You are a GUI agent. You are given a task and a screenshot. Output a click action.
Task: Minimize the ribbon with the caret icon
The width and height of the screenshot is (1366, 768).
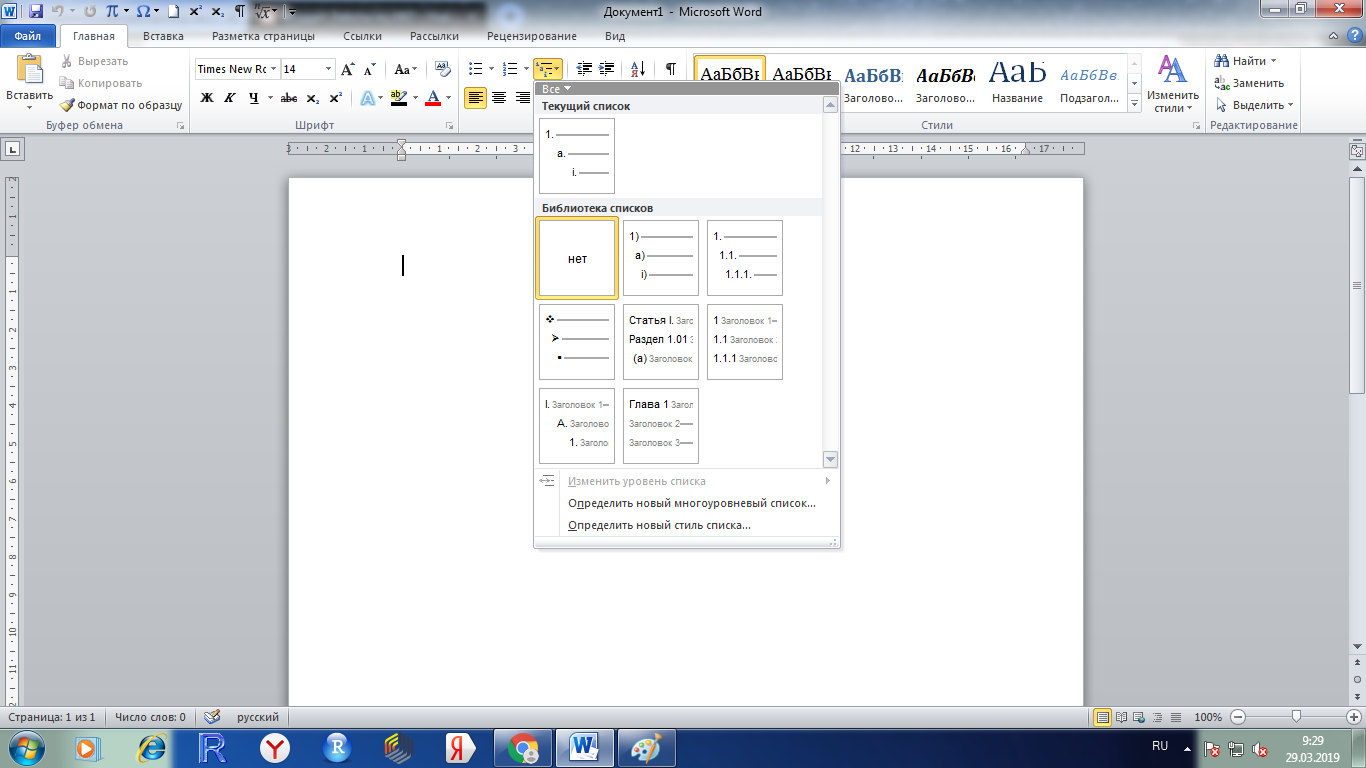(1332, 36)
